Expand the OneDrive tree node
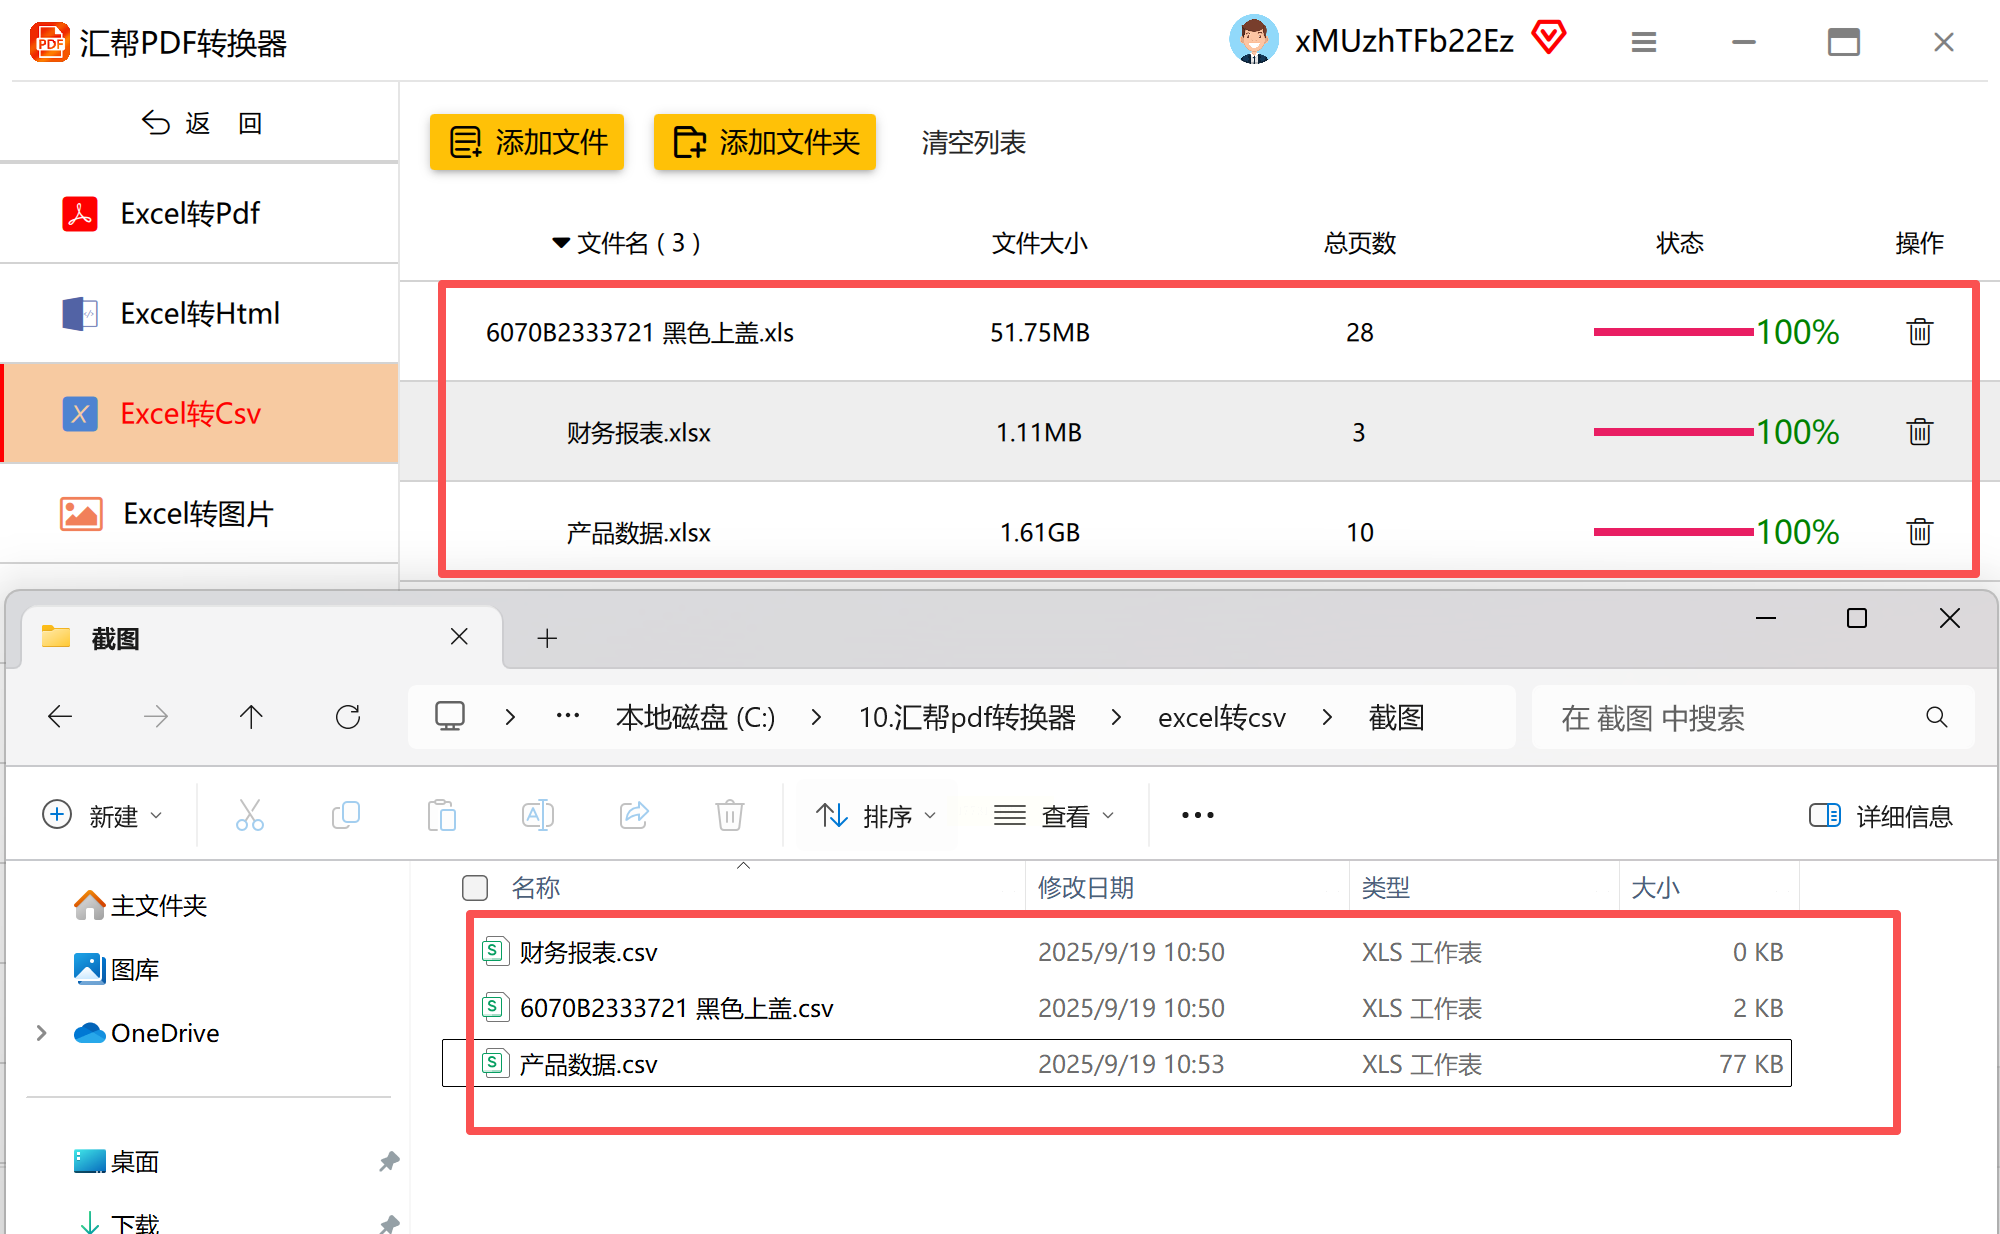Screen dimensions: 2000x1234 [42, 1033]
